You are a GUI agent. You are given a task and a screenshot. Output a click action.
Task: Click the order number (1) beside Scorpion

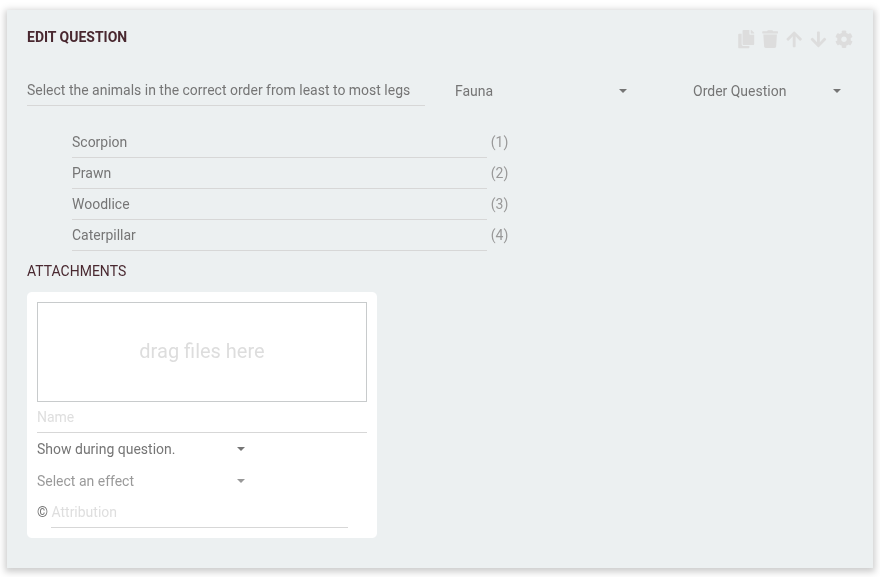pos(499,142)
